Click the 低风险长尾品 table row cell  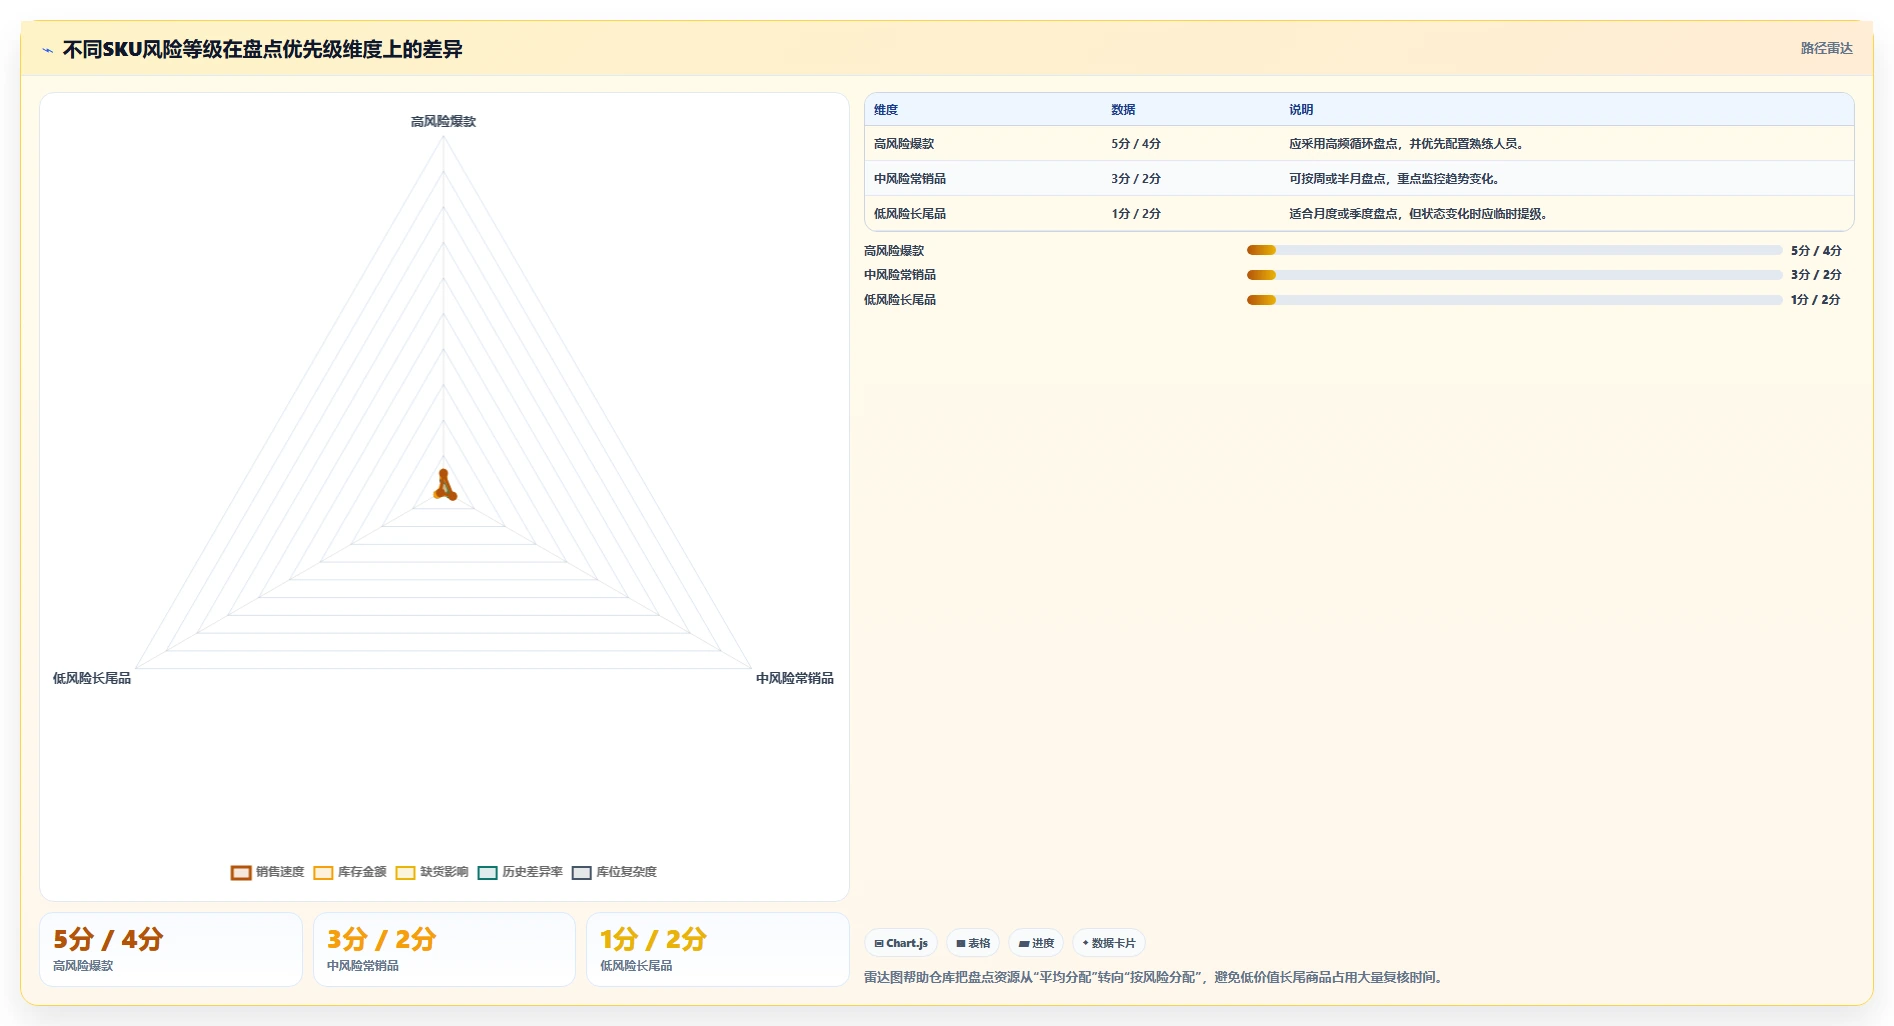pyautogui.click(x=910, y=214)
